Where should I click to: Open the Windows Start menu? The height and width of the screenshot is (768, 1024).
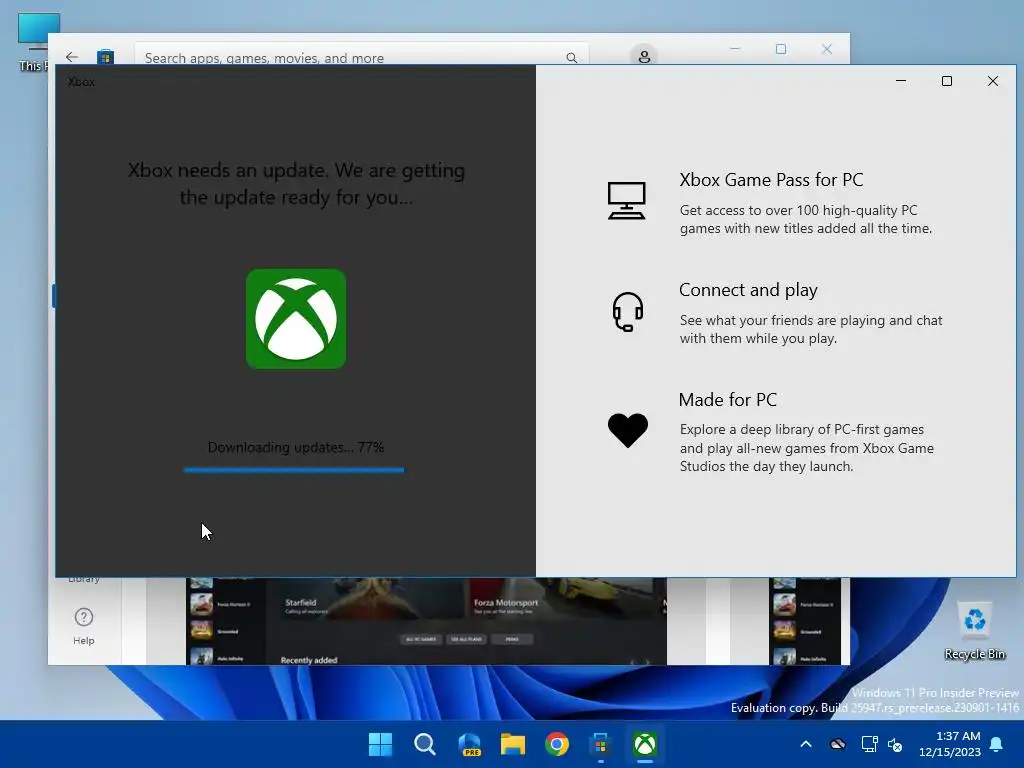380,744
